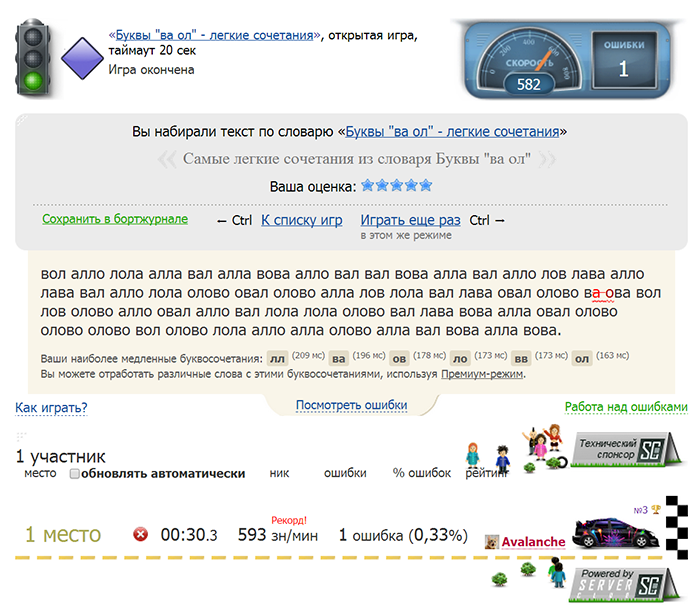Click the purple diamond game type icon
Image resolution: width=700 pixels, height=605 pixels.
tap(82, 58)
